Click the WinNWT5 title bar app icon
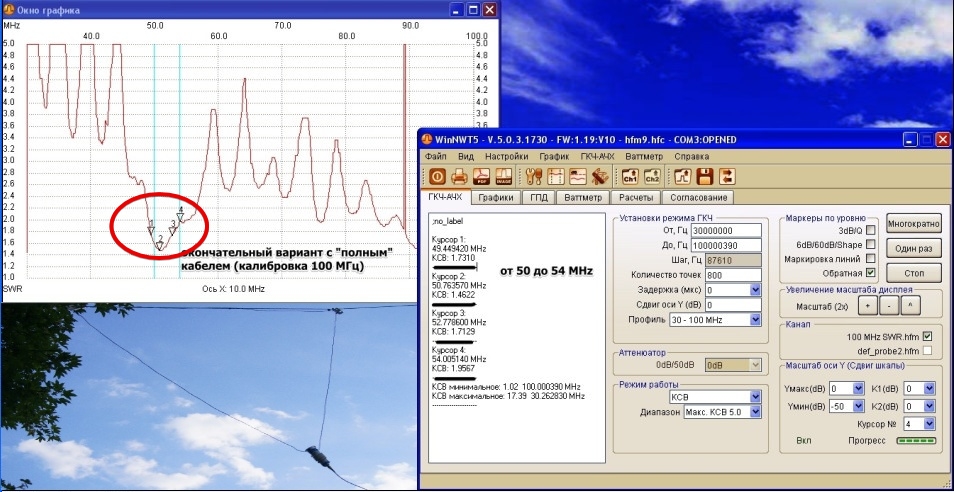Viewport: 954px width, 492px height. [427, 140]
